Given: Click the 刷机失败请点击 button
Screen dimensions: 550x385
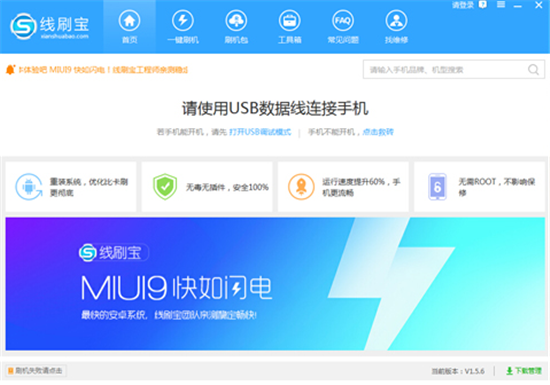Looking at the screenshot, I should (36, 371).
